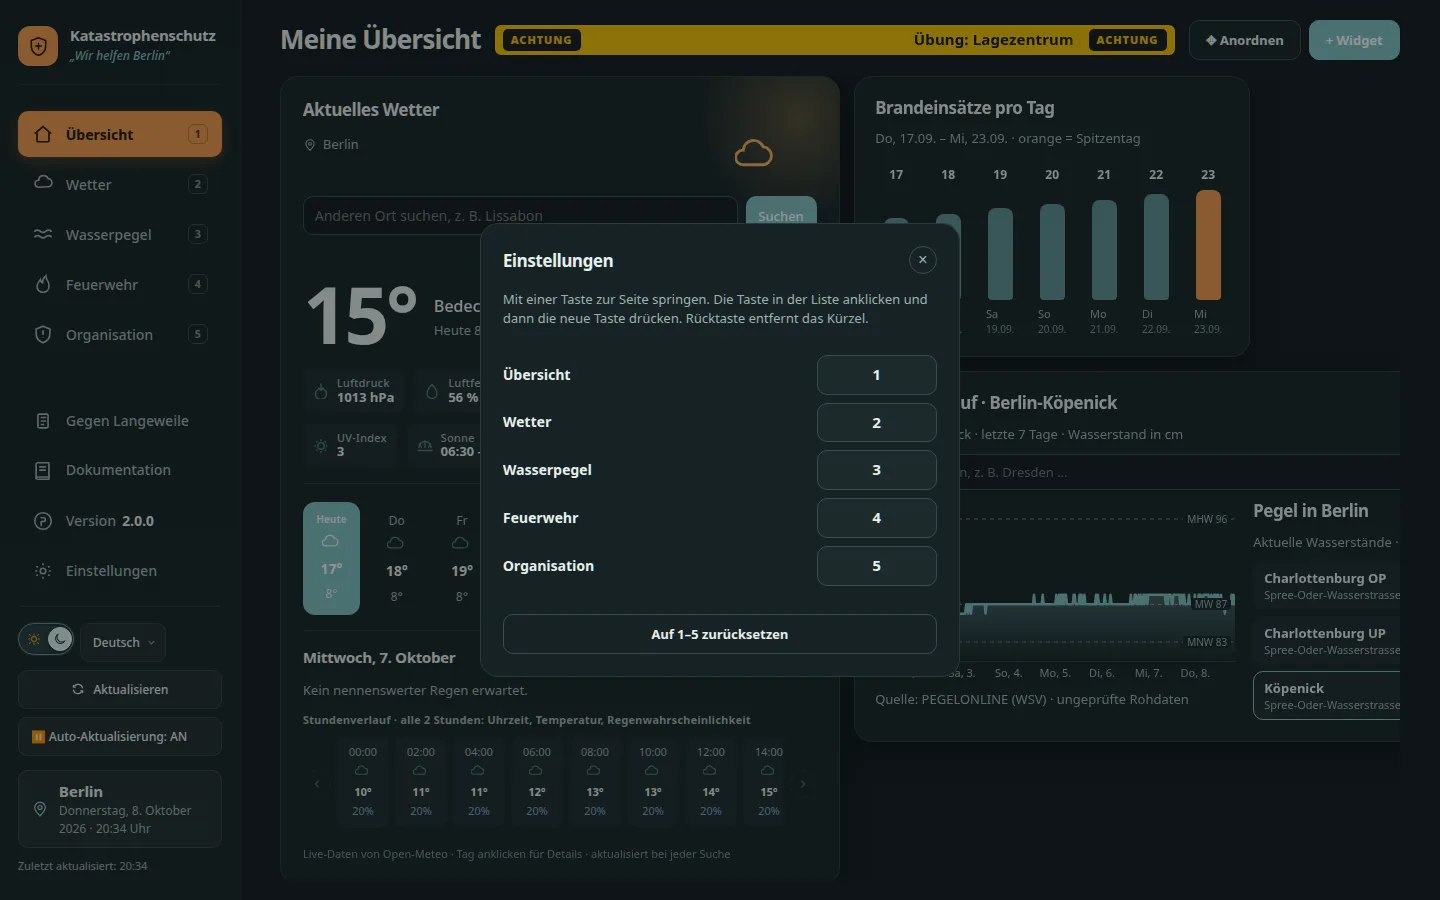The width and height of the screenshot is (1440, 900).
Task: Close the Einstellungen dialog
Action: [923, 260]
